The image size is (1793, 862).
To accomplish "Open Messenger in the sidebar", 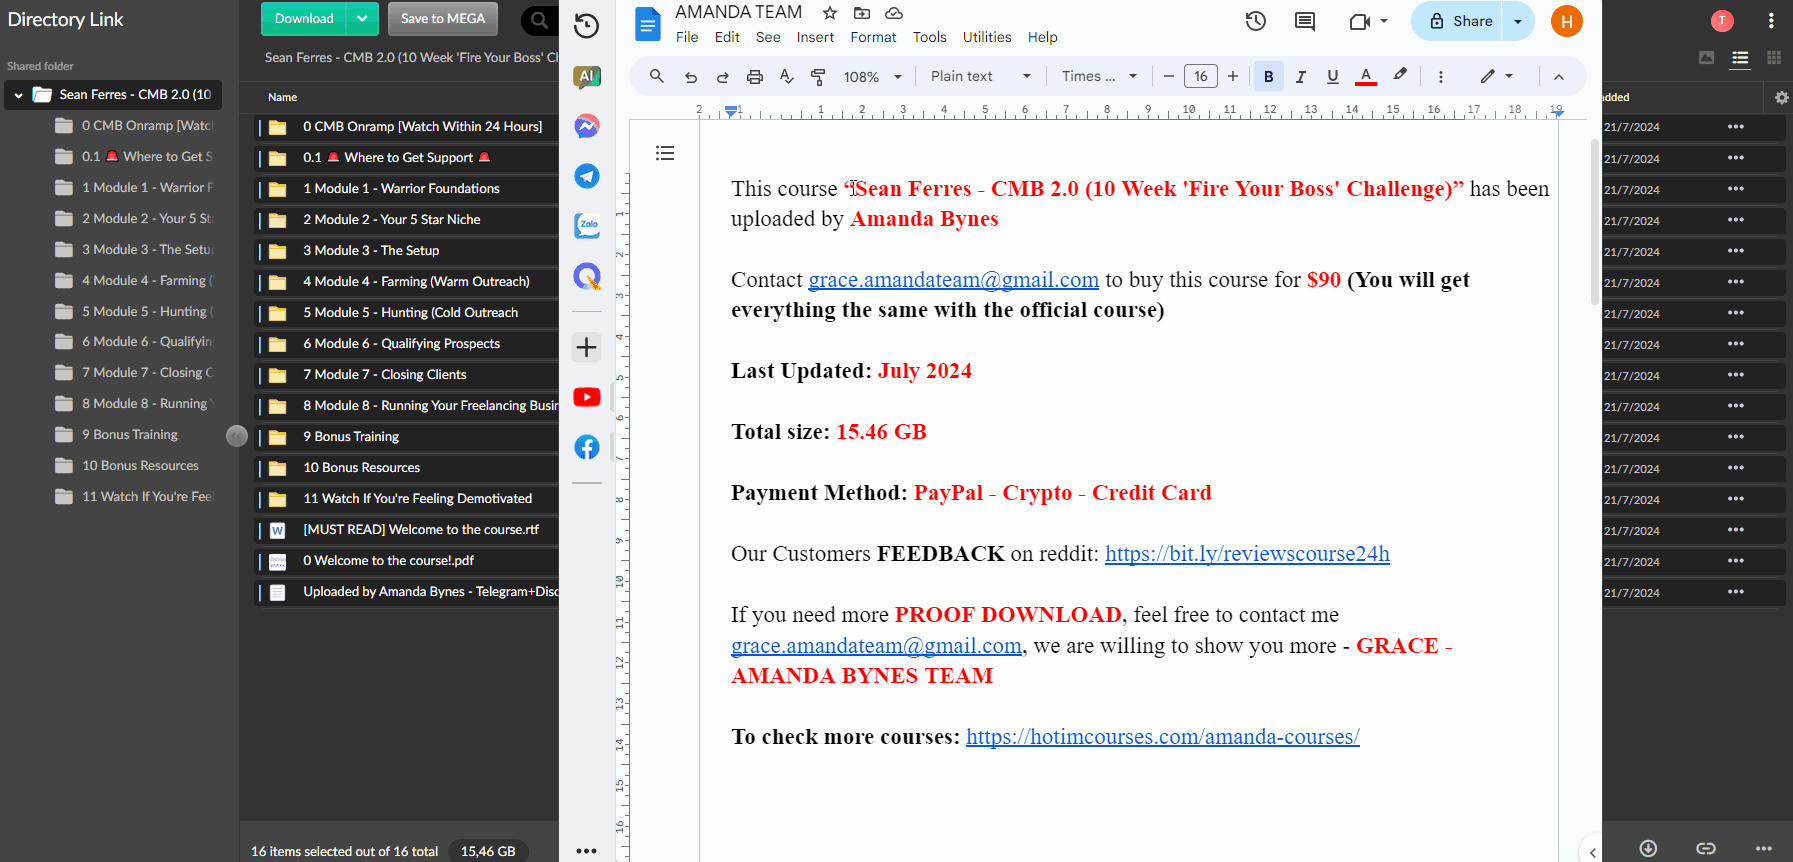I will 587,126.
